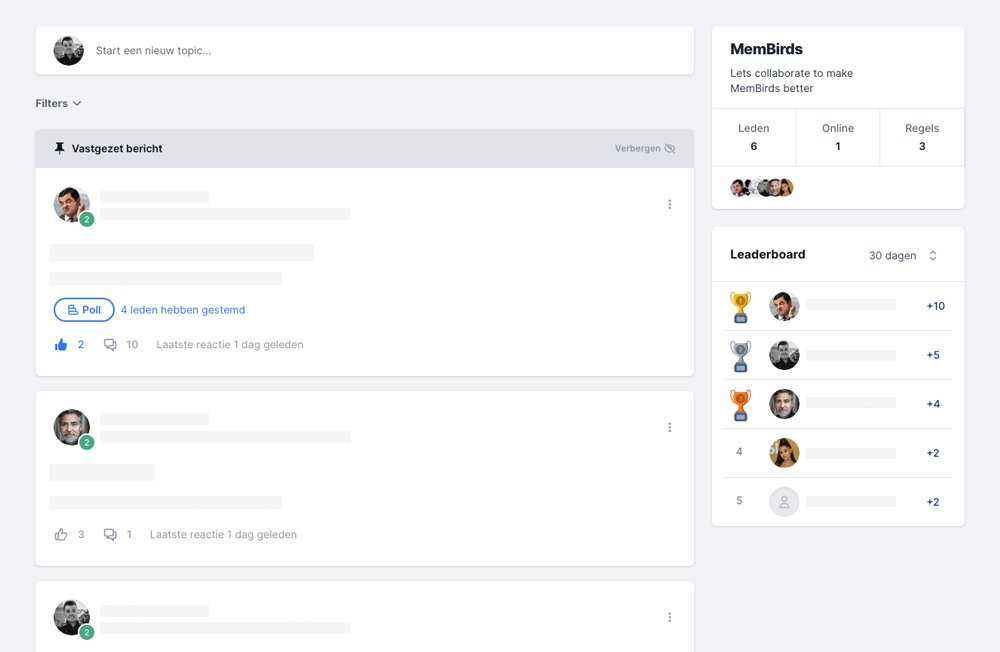Open three-dot menu on third post
1000x652 pixels.
click(x=670, y=618)
